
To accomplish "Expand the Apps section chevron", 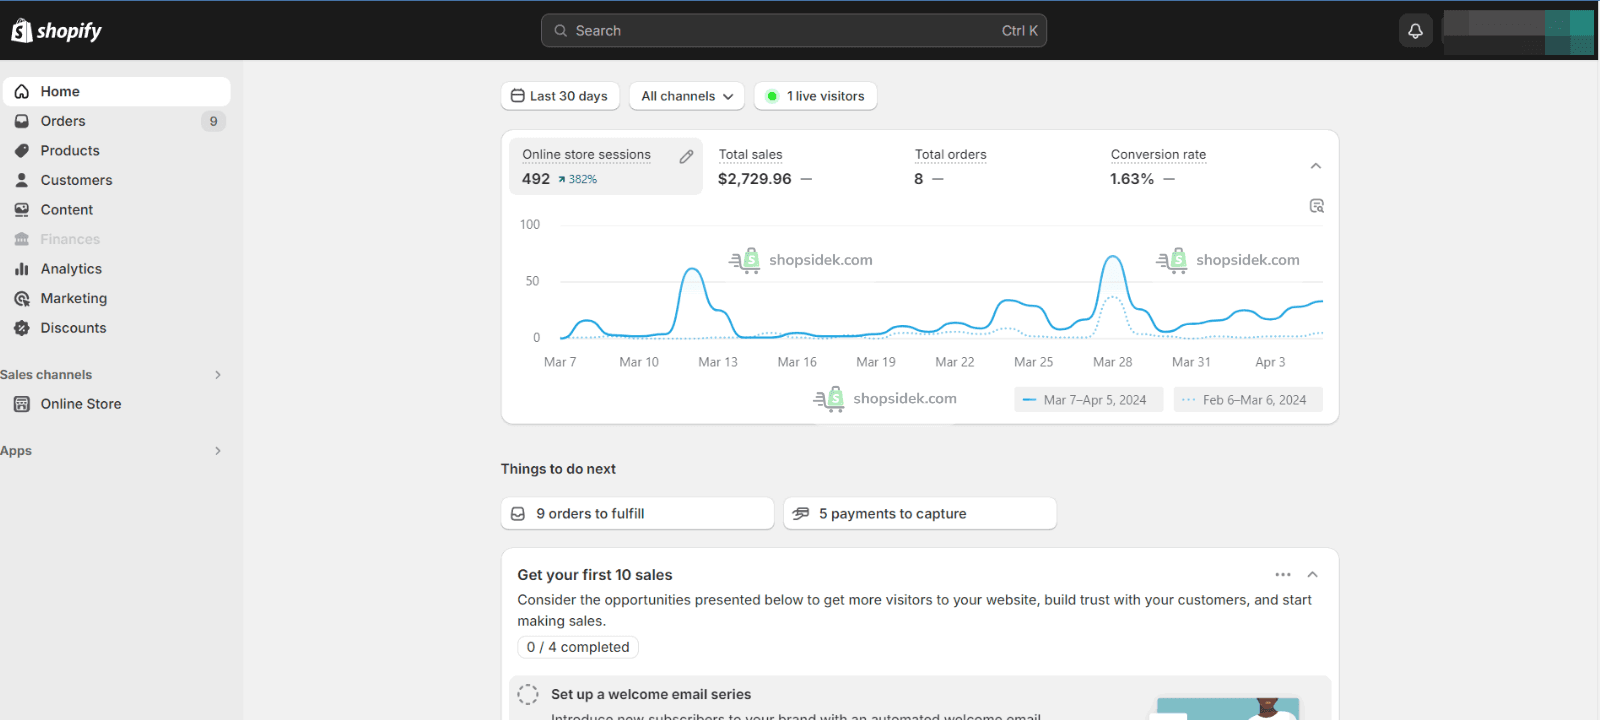I will (x=217, y=451).
